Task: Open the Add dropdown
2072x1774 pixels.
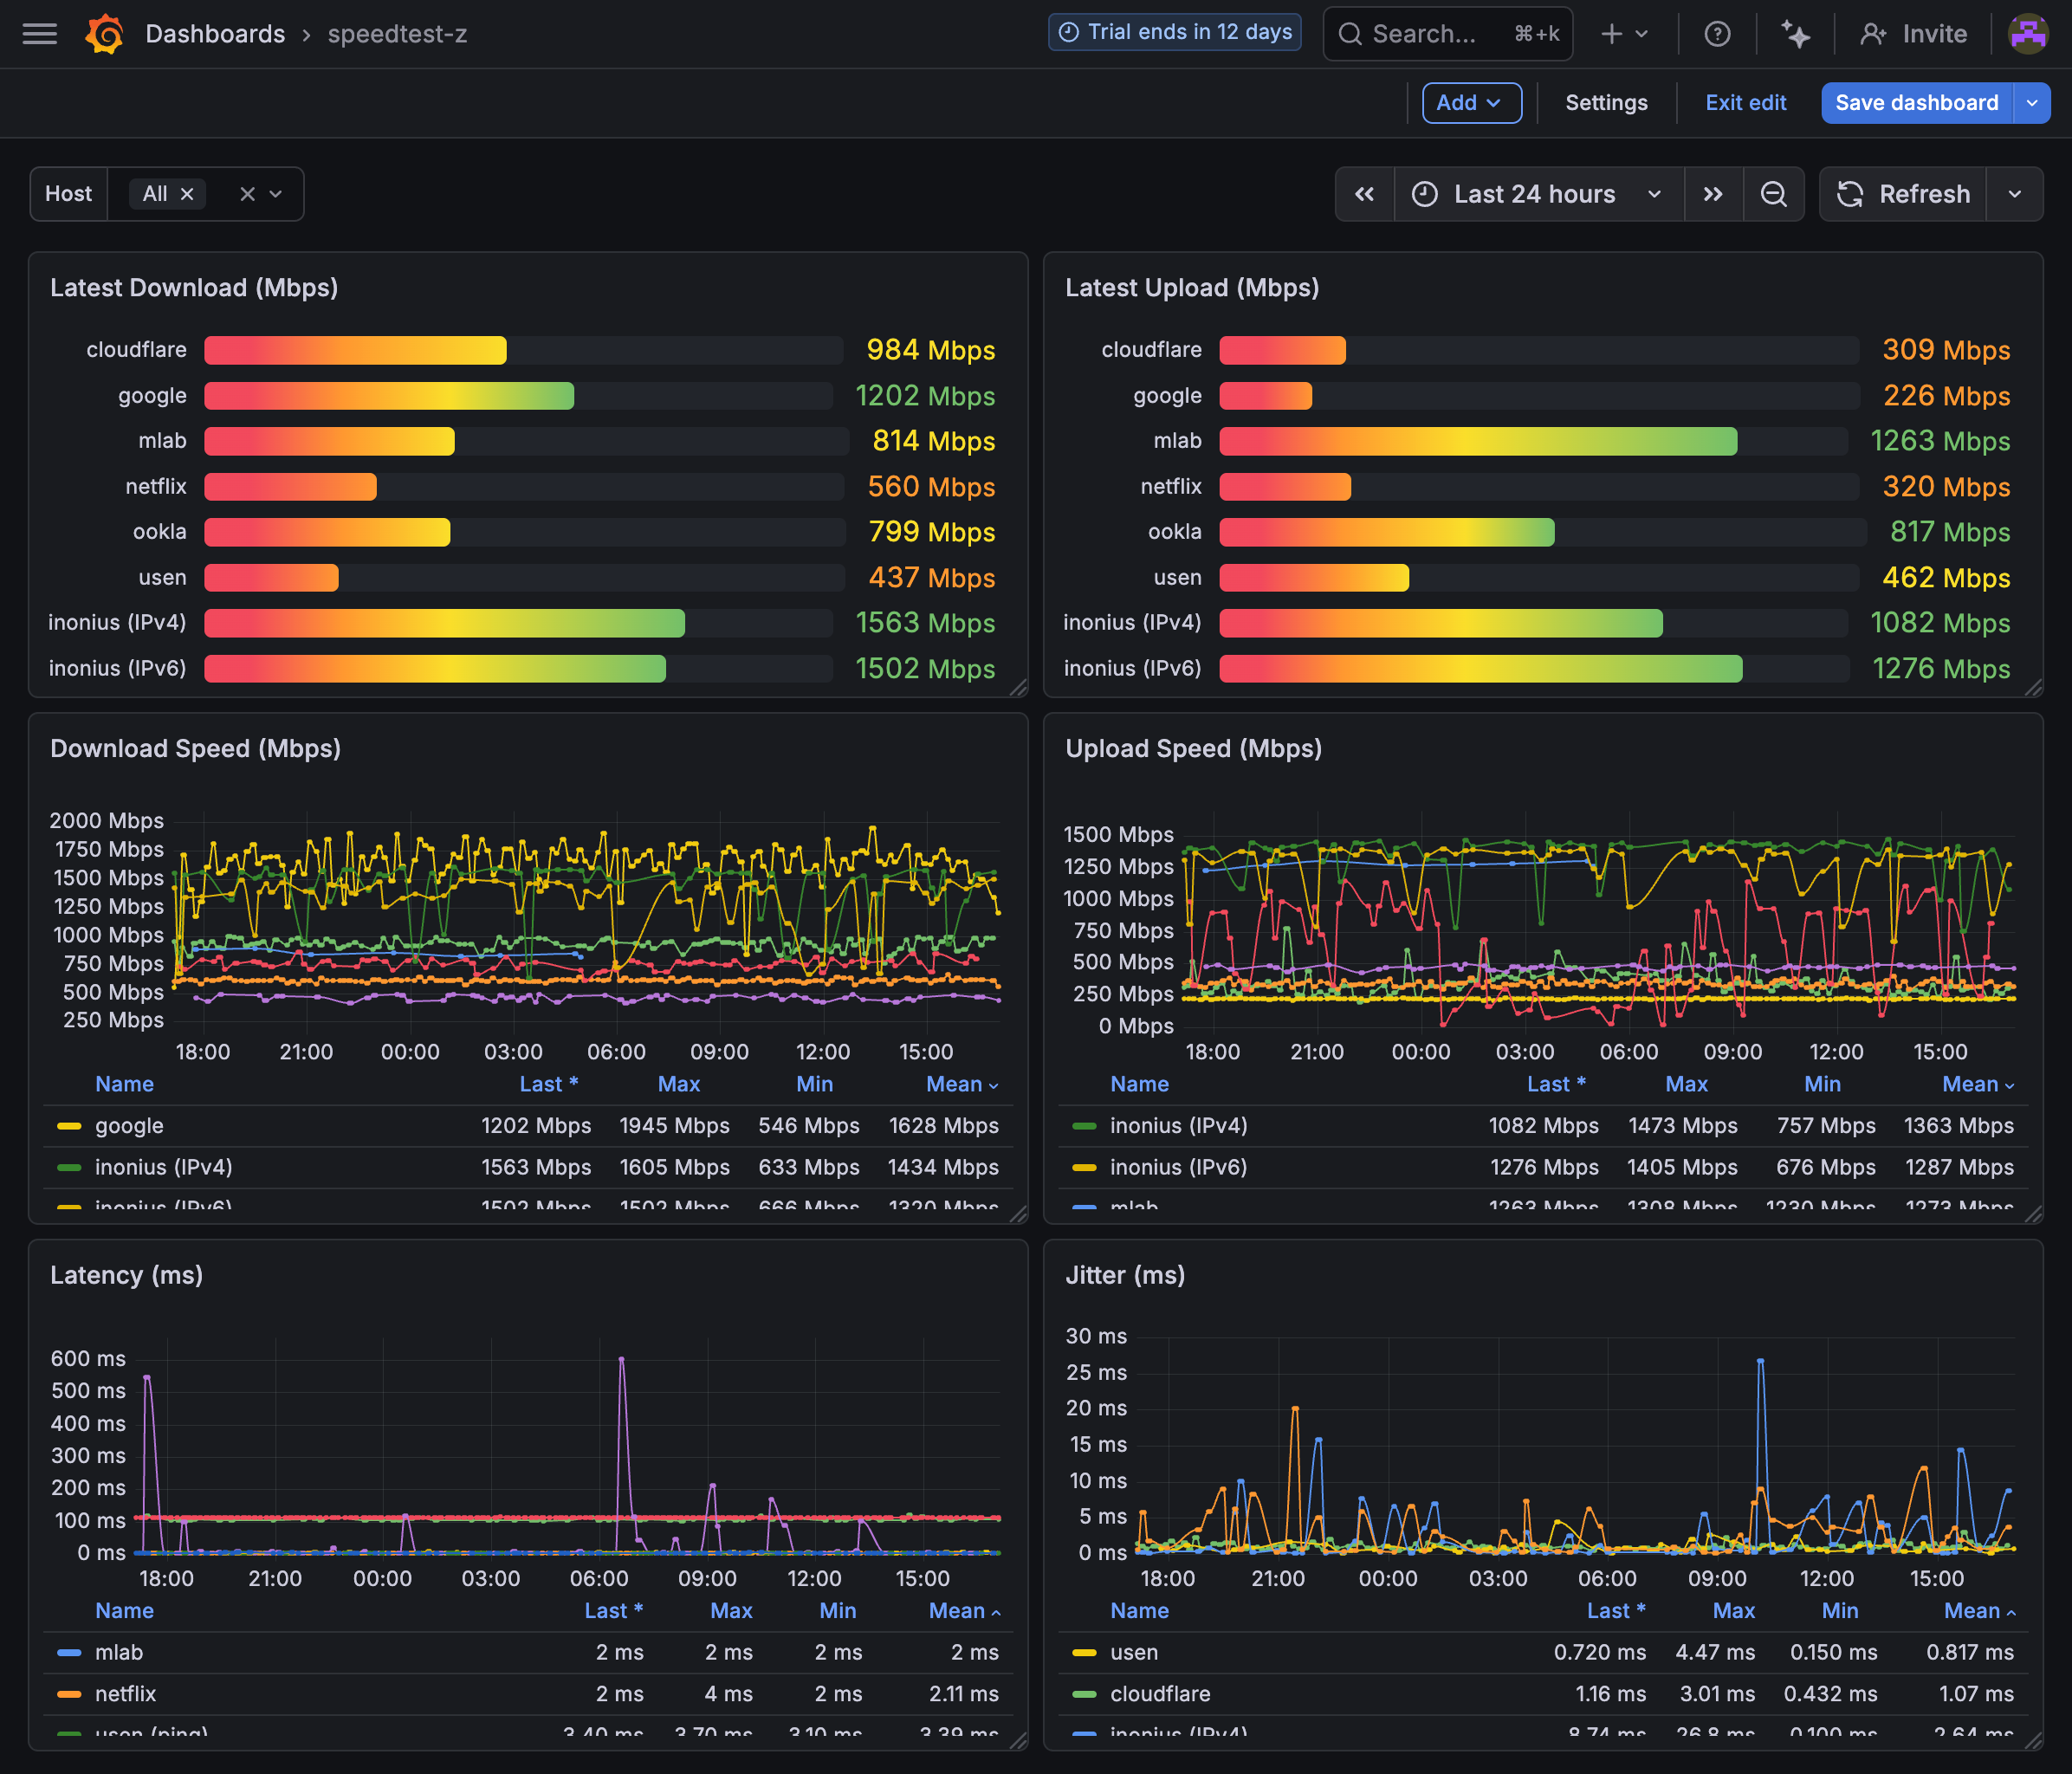Action: [x=1471, y=103]
